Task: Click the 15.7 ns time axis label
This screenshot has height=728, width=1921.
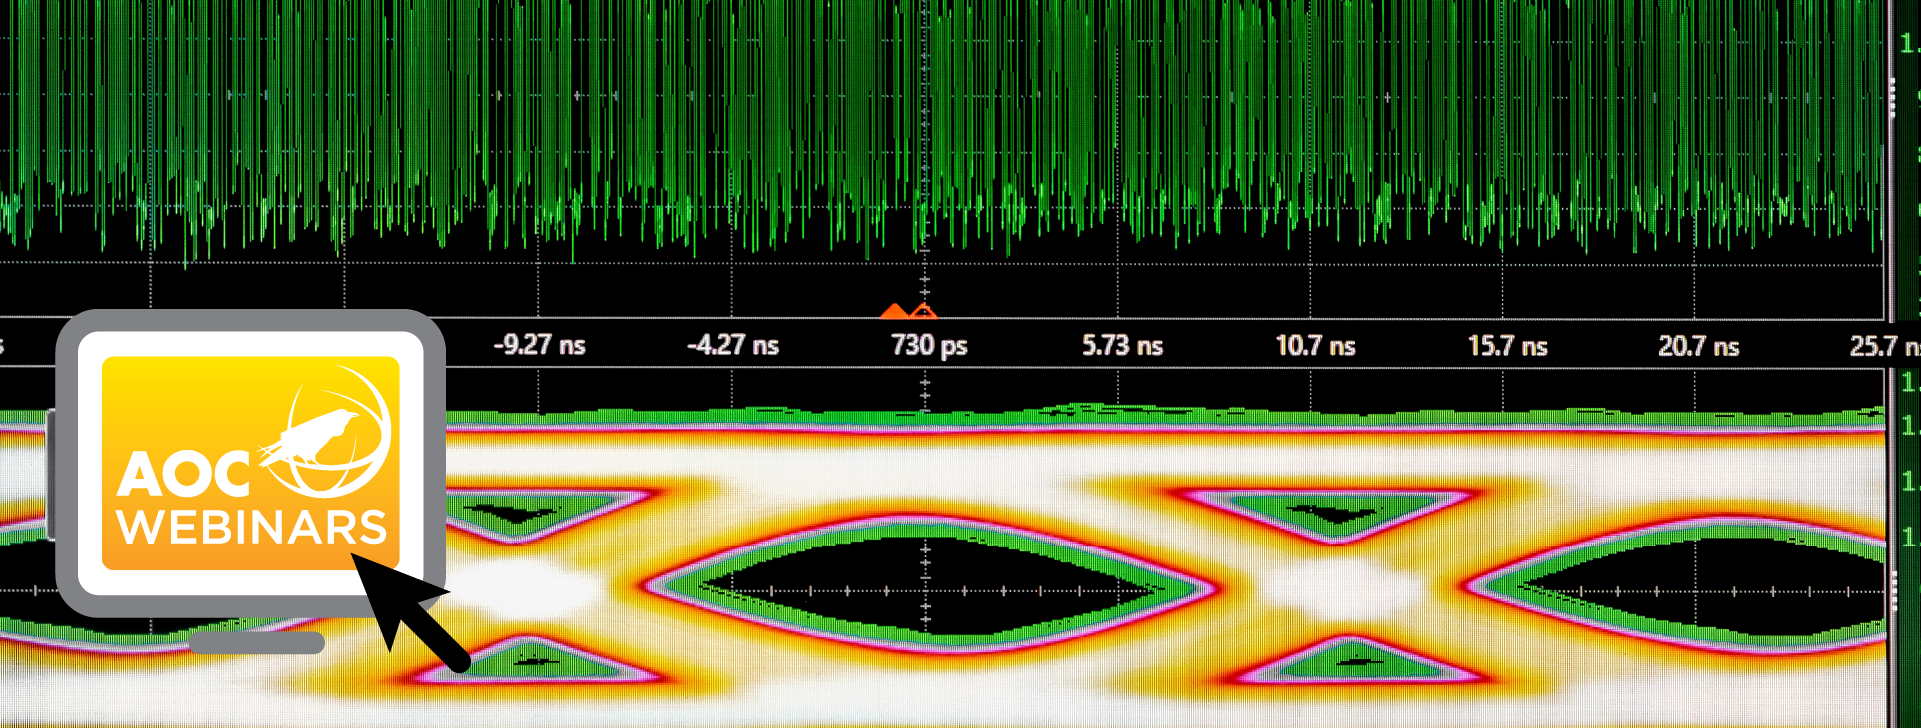Action: [x=1507, y=346]
